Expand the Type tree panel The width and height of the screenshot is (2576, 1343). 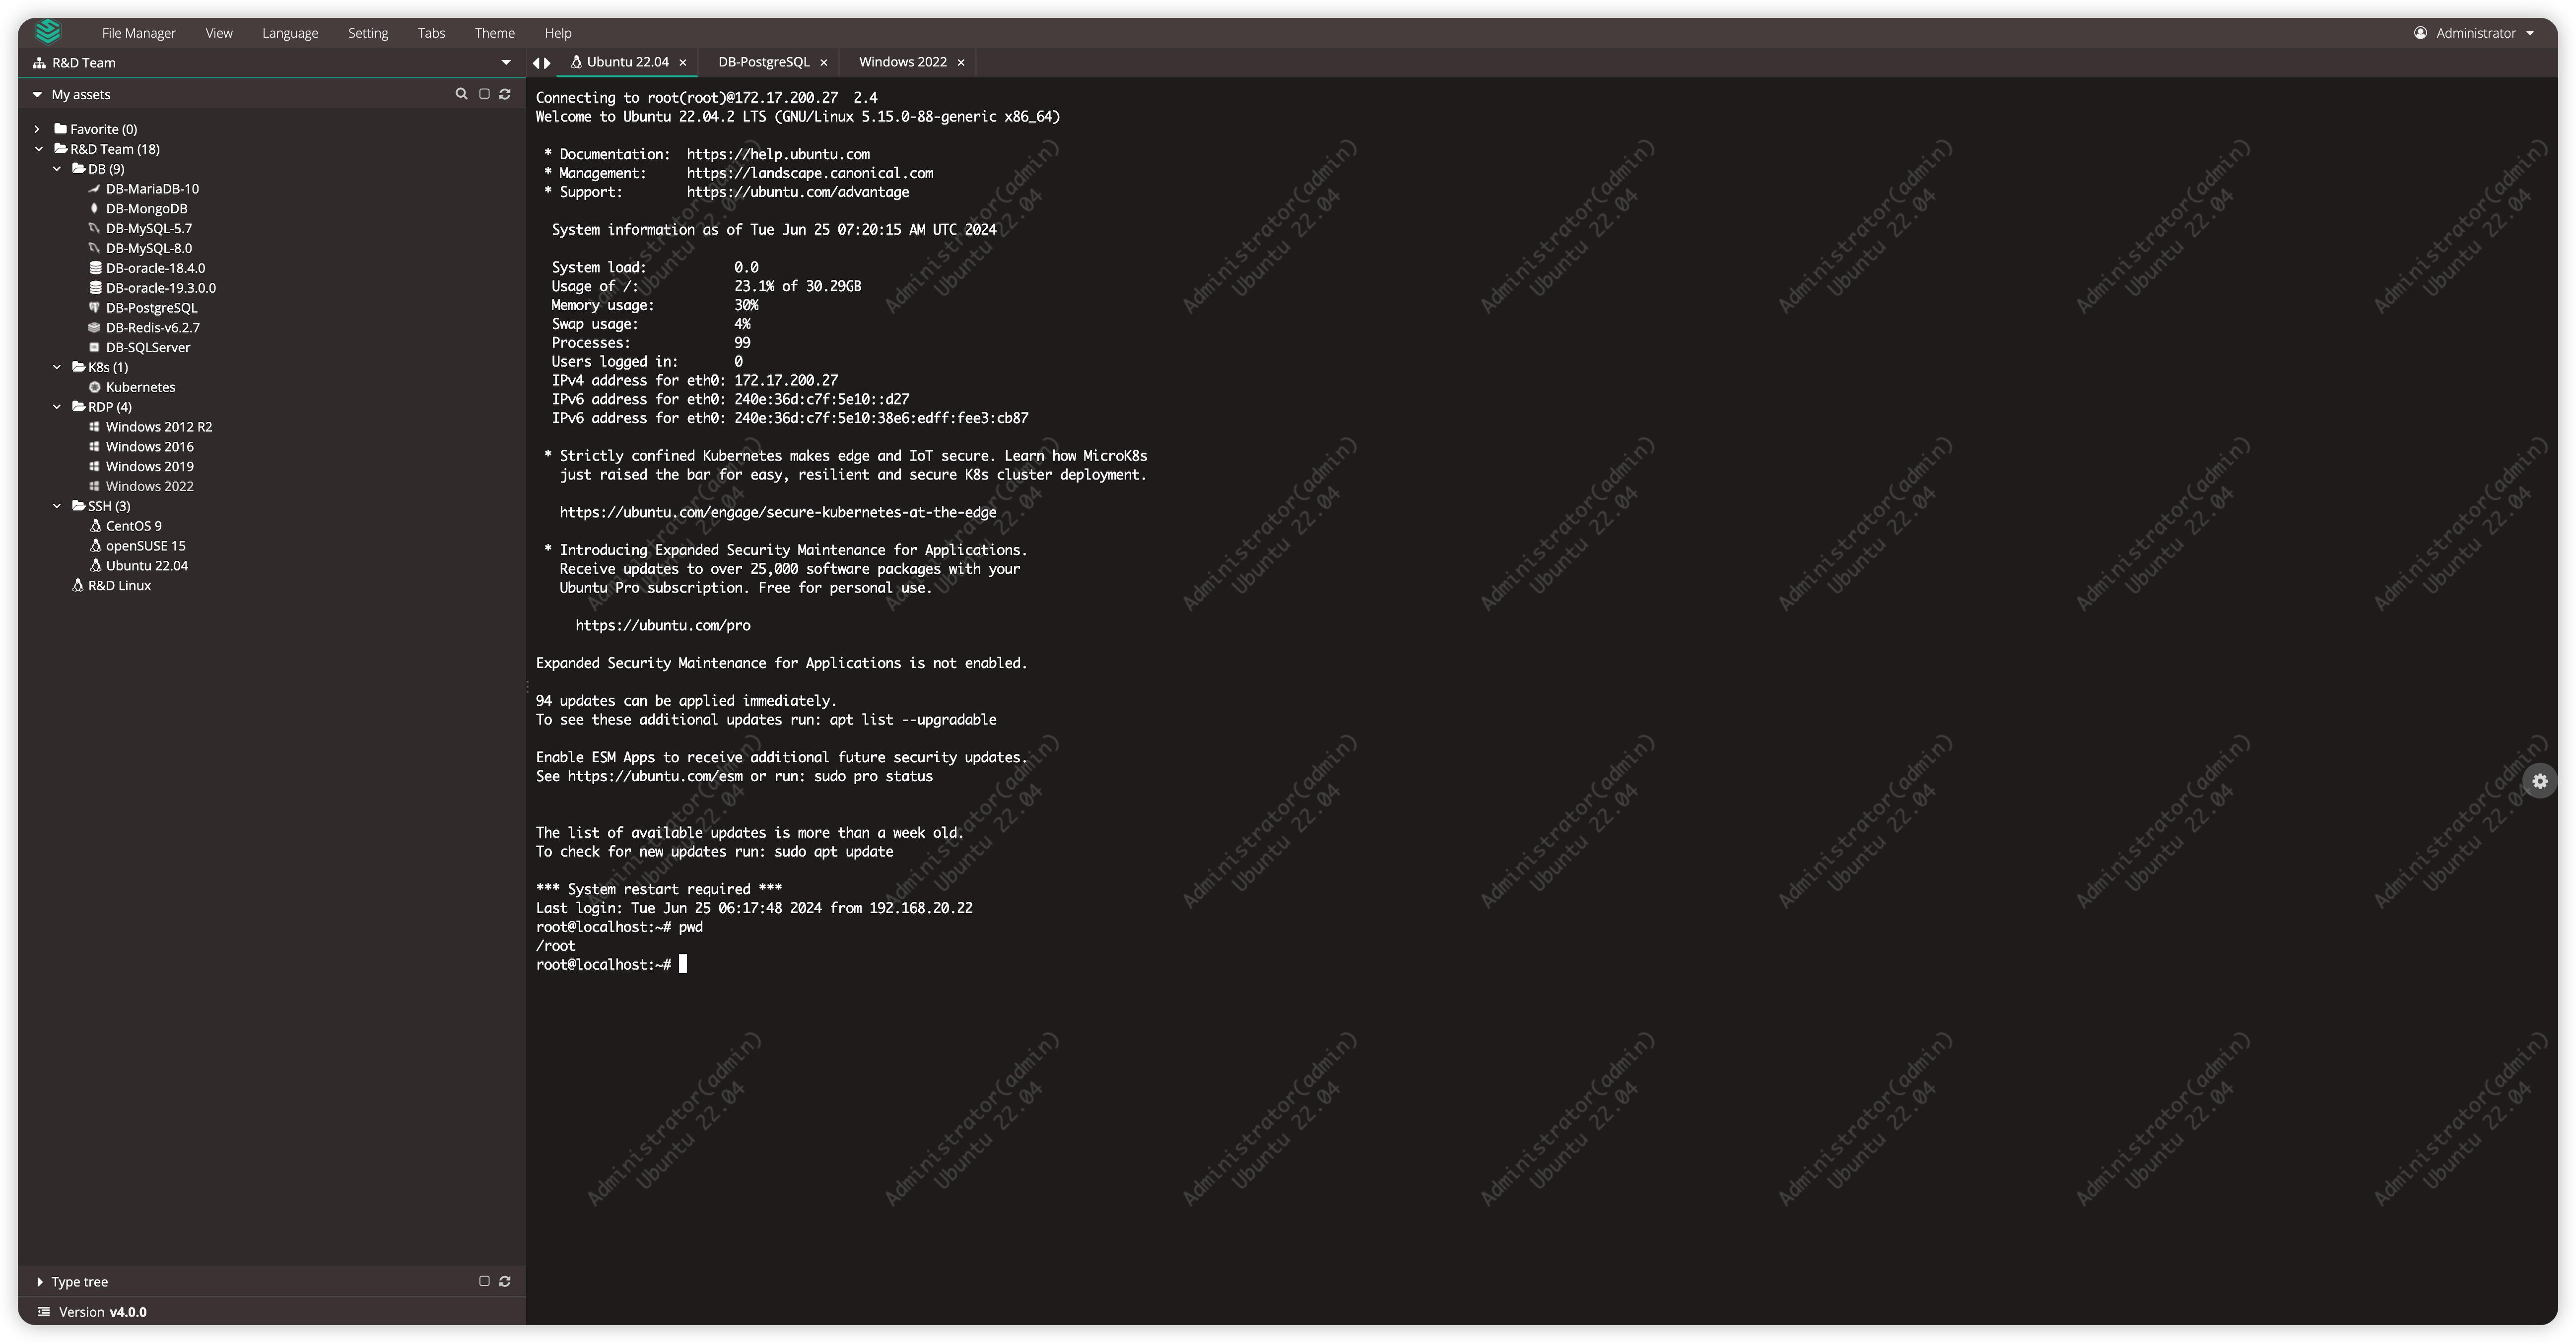pos(39,1281)
